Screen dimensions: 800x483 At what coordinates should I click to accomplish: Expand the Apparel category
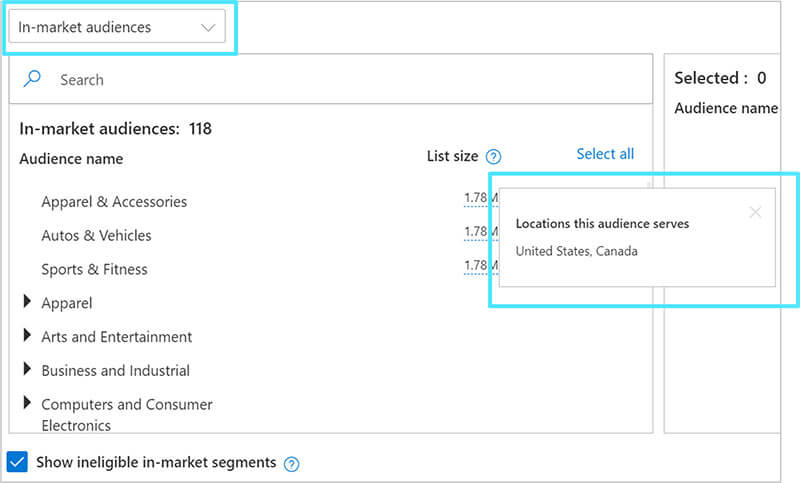pyautogui.click(x=27, y=303)
